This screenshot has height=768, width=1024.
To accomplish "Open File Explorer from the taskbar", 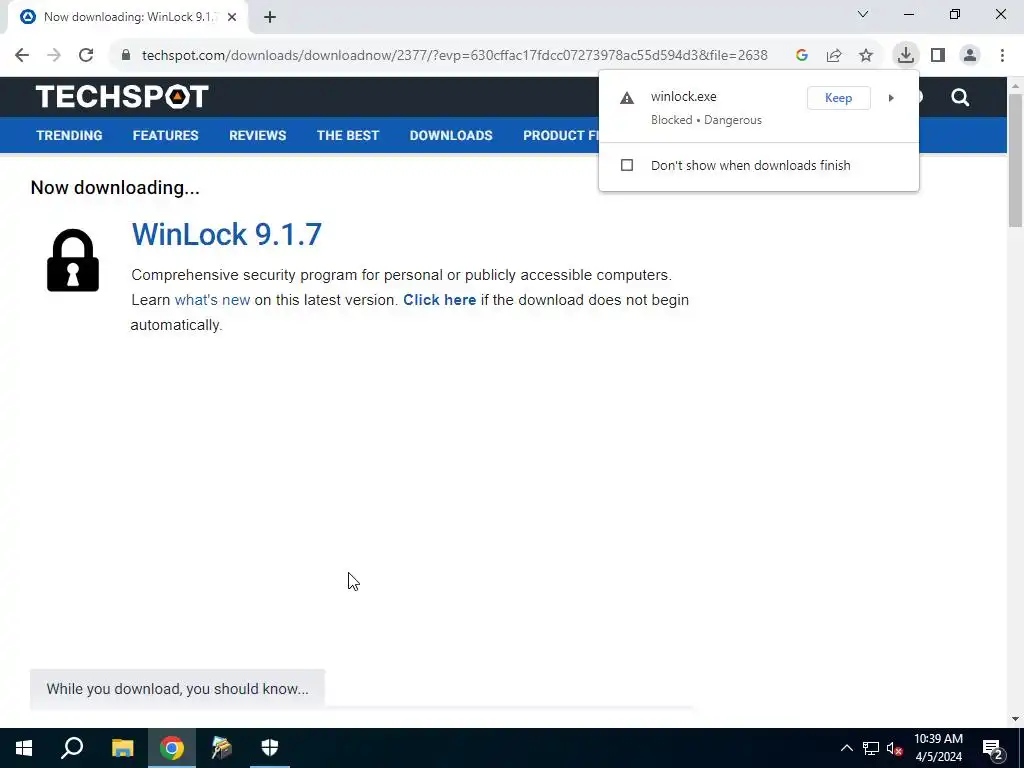I will [122, 748].
